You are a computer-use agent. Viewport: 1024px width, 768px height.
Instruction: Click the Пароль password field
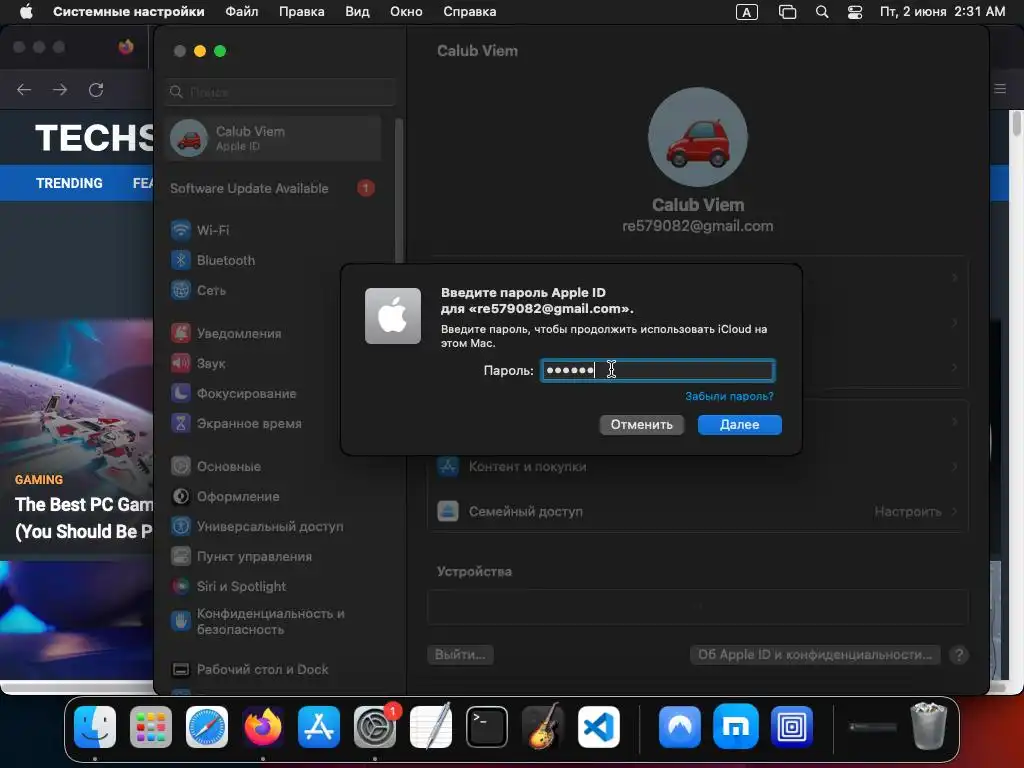658,370
